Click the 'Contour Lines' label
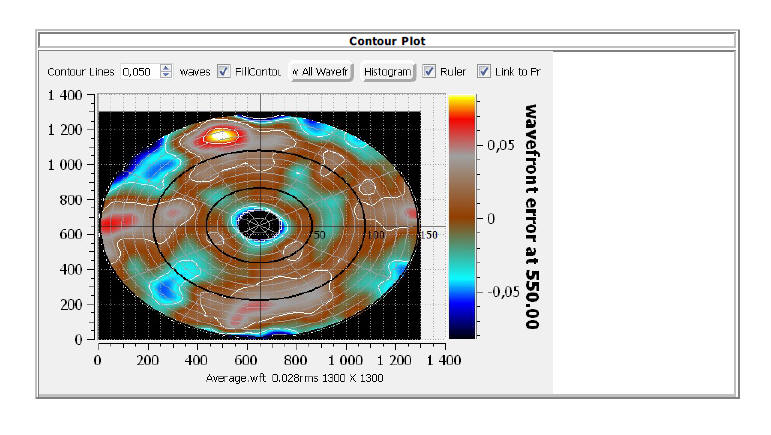The image size is (771, 435). (81, 72)
